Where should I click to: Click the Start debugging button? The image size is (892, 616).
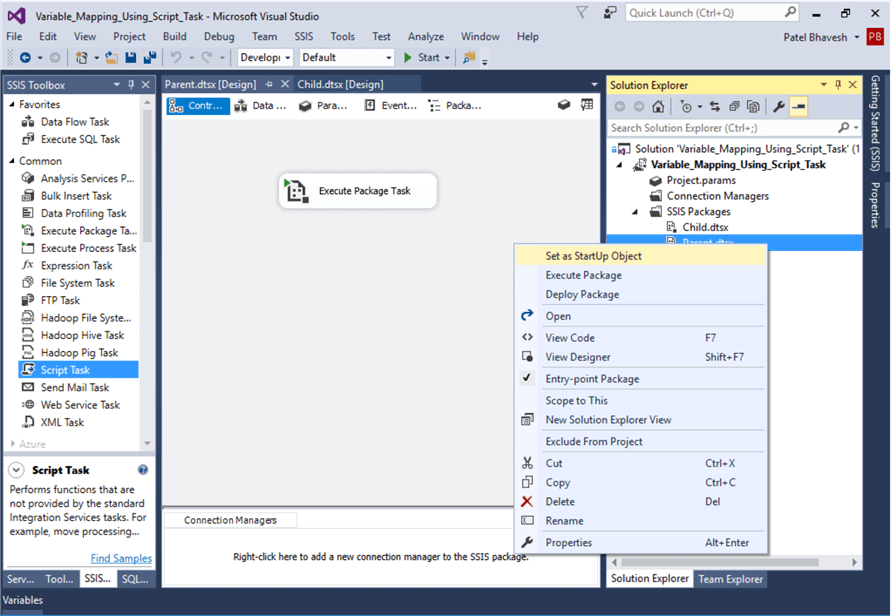coord(422,57)
